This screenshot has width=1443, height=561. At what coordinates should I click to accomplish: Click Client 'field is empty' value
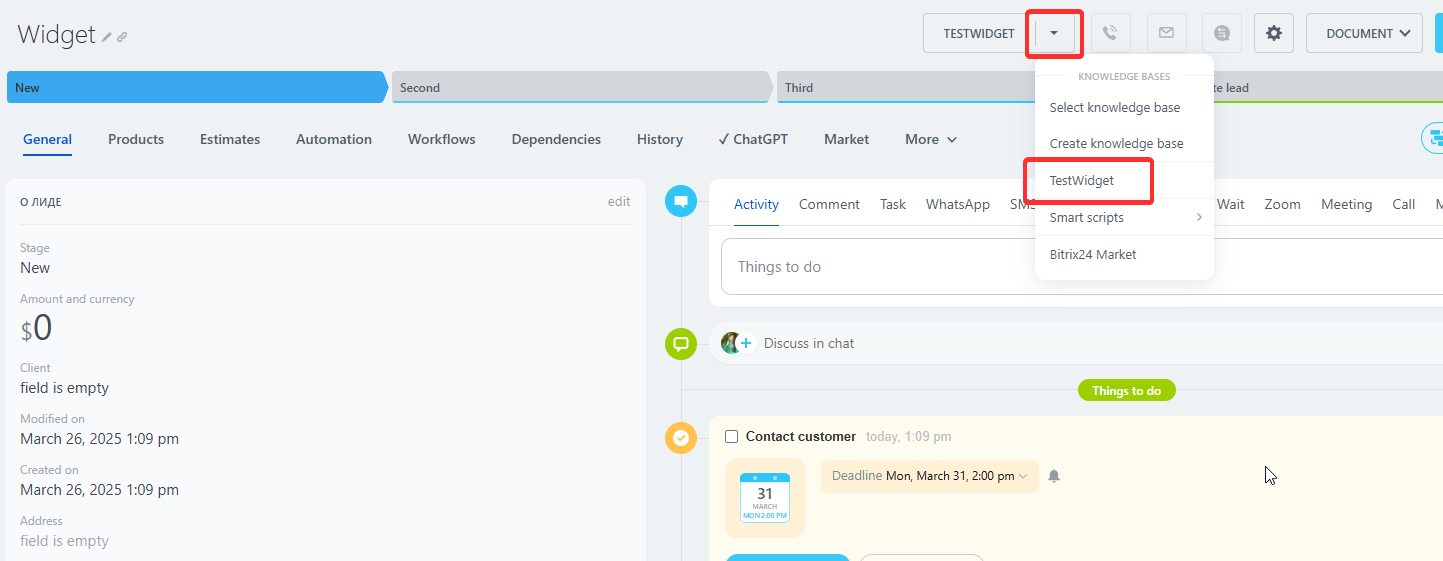(65, 388)
